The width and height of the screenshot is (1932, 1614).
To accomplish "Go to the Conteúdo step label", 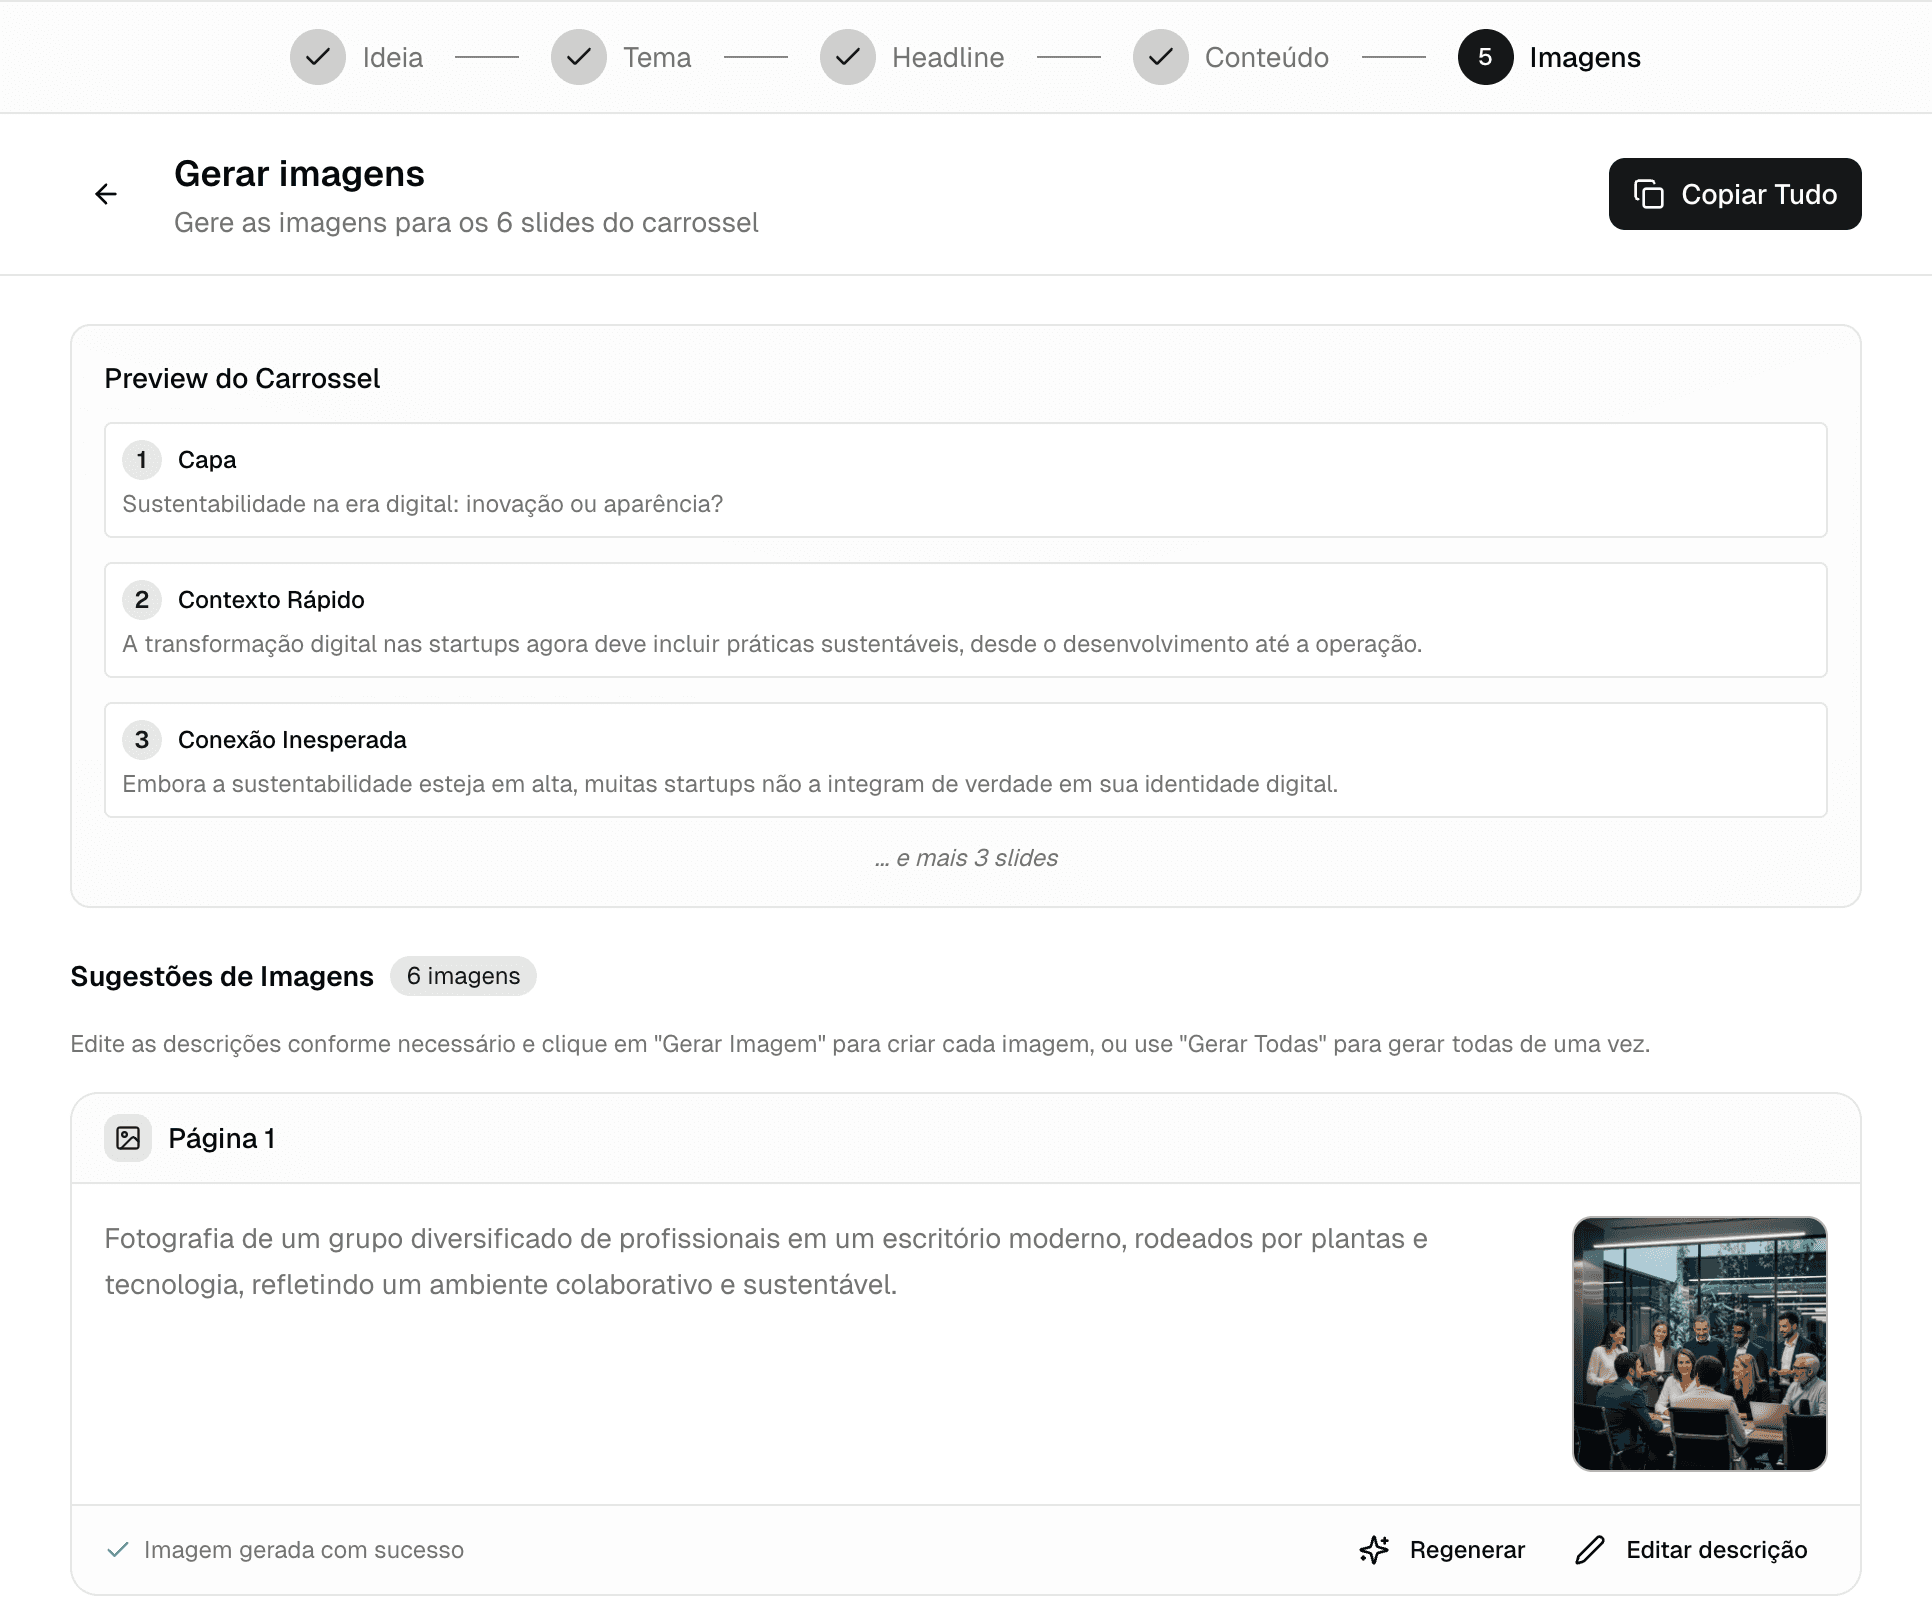I will pyautogui.click(x=1266, y=58).
